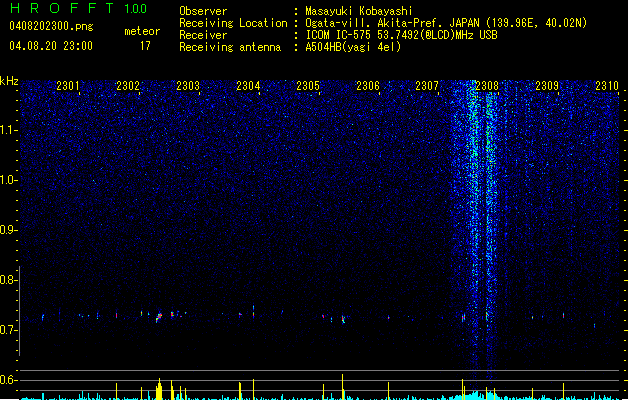
Task: Click the 2306 time marker
Action: pos(368,86)
